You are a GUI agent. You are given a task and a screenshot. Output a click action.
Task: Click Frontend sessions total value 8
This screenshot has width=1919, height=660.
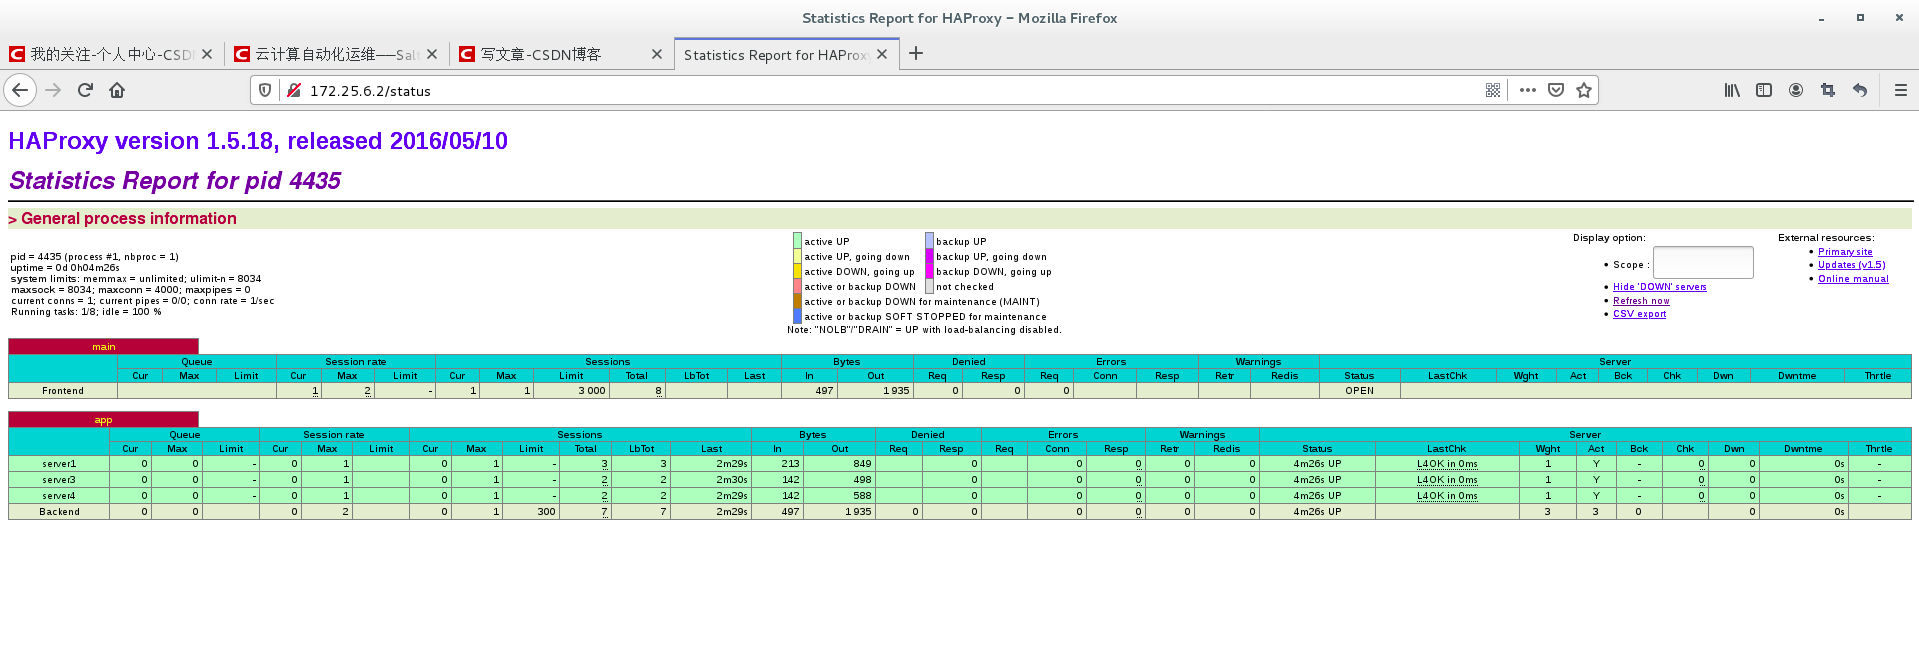click(659, 391)
